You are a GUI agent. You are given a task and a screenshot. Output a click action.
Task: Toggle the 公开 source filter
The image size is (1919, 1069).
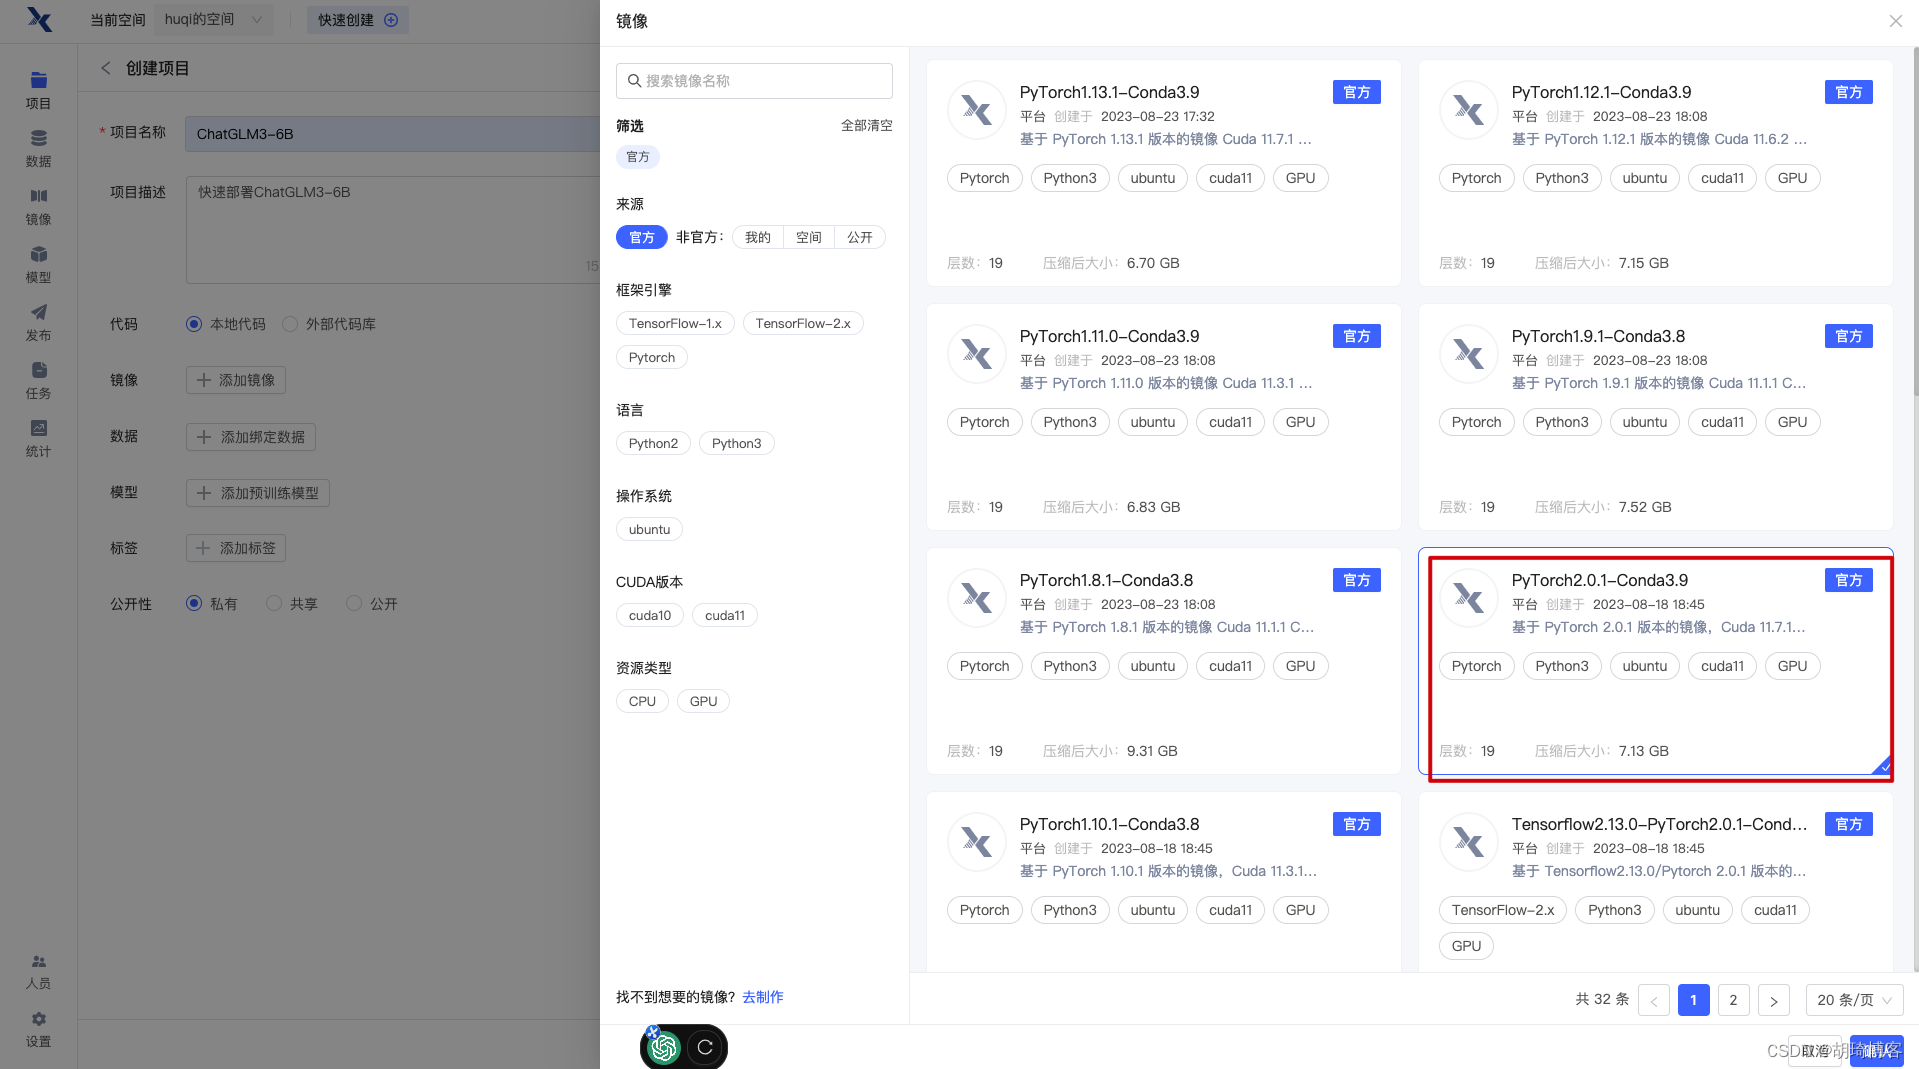tap(859, 237)
